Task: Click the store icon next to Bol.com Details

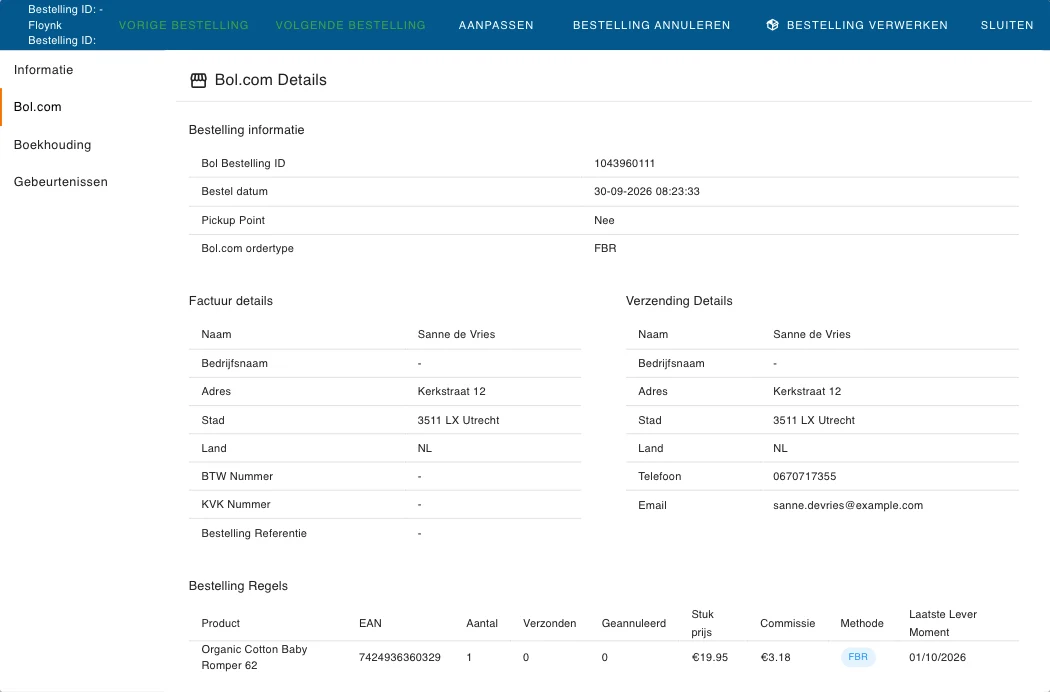Action: [198, 80]
